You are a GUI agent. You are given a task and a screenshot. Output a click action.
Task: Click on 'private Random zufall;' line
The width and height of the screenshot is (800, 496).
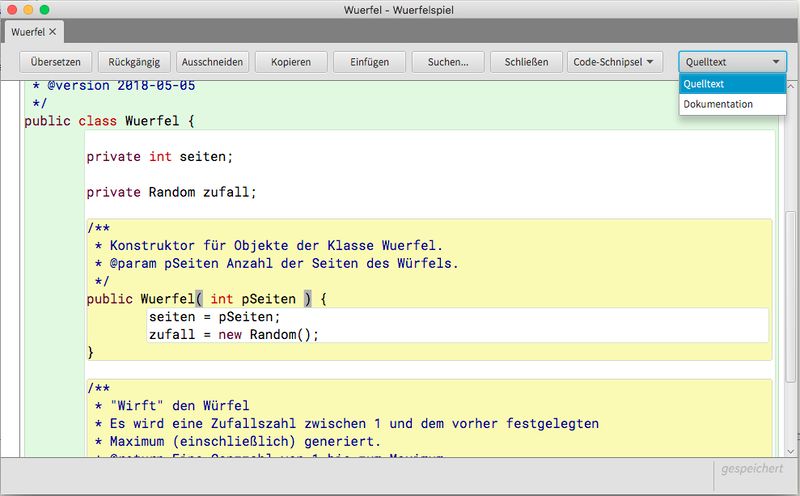pos(171,192)
